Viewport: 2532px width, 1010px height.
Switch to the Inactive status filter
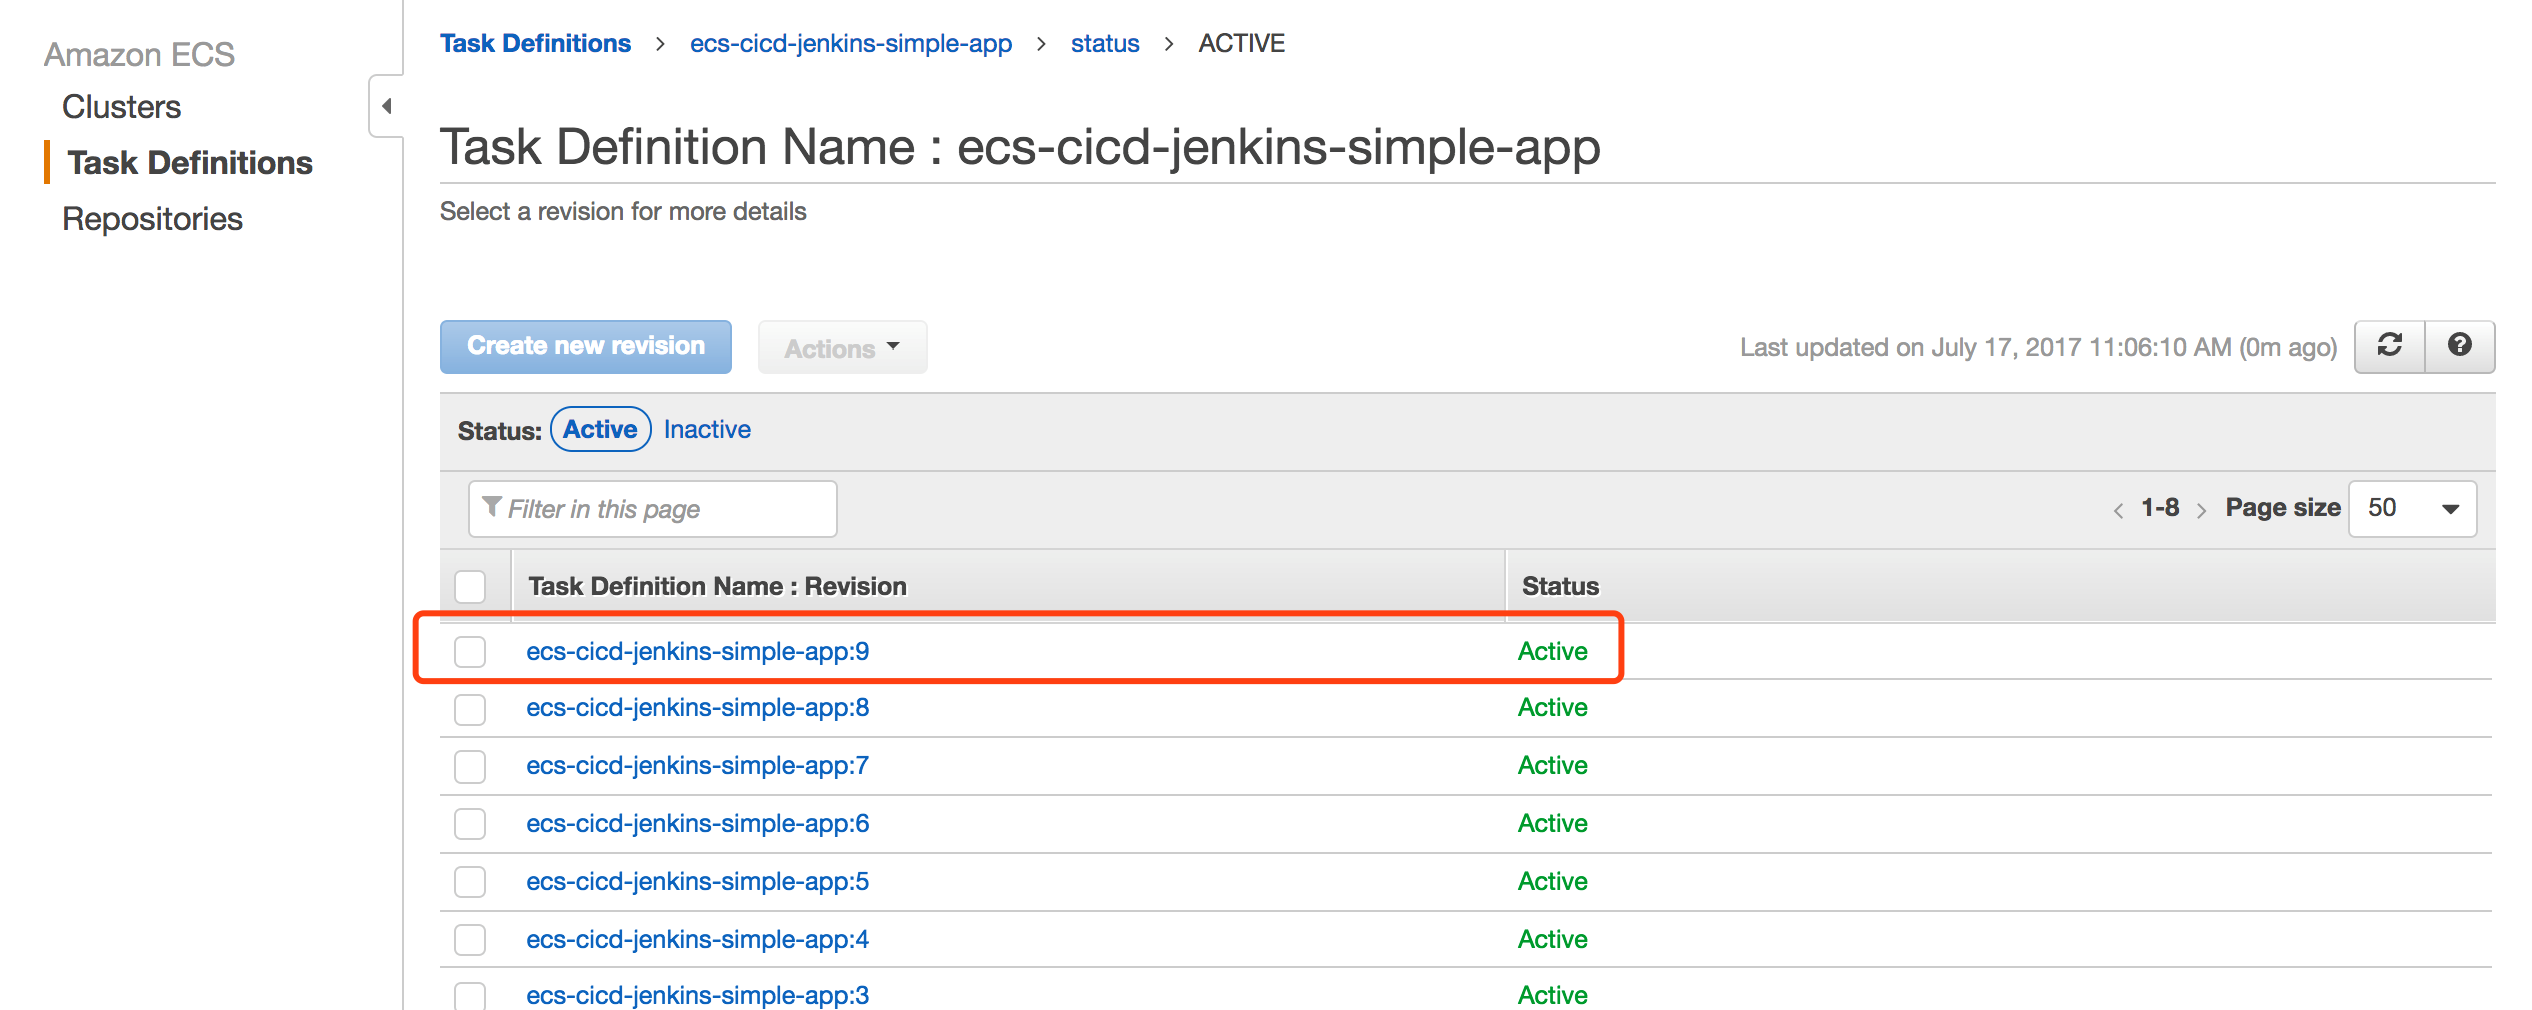[x=707, y=429]
